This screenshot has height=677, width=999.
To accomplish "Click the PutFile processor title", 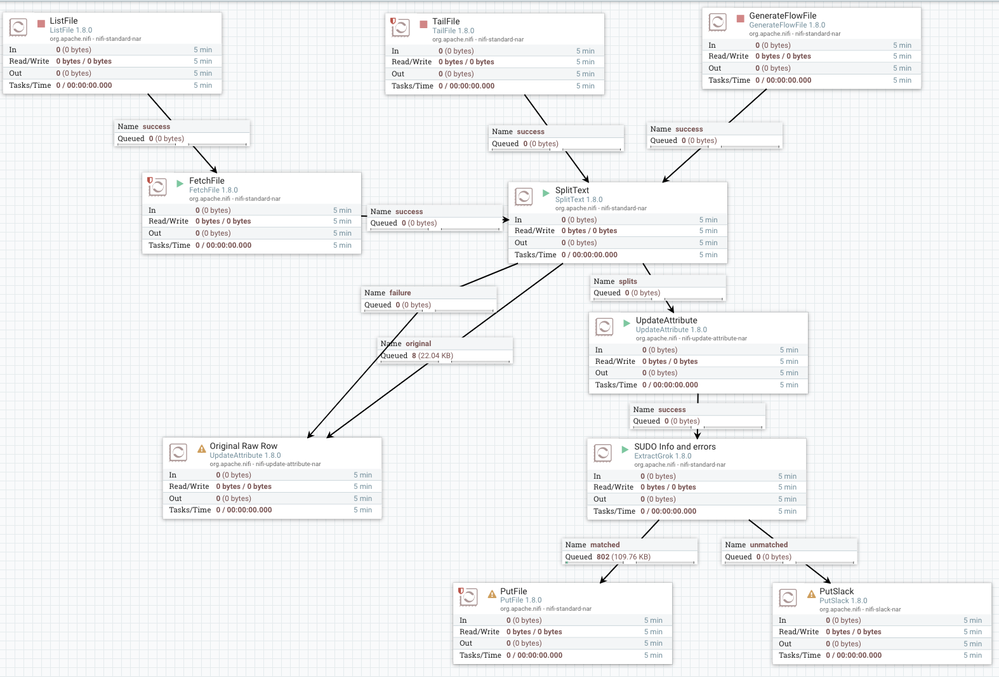I will coord(514,592).
